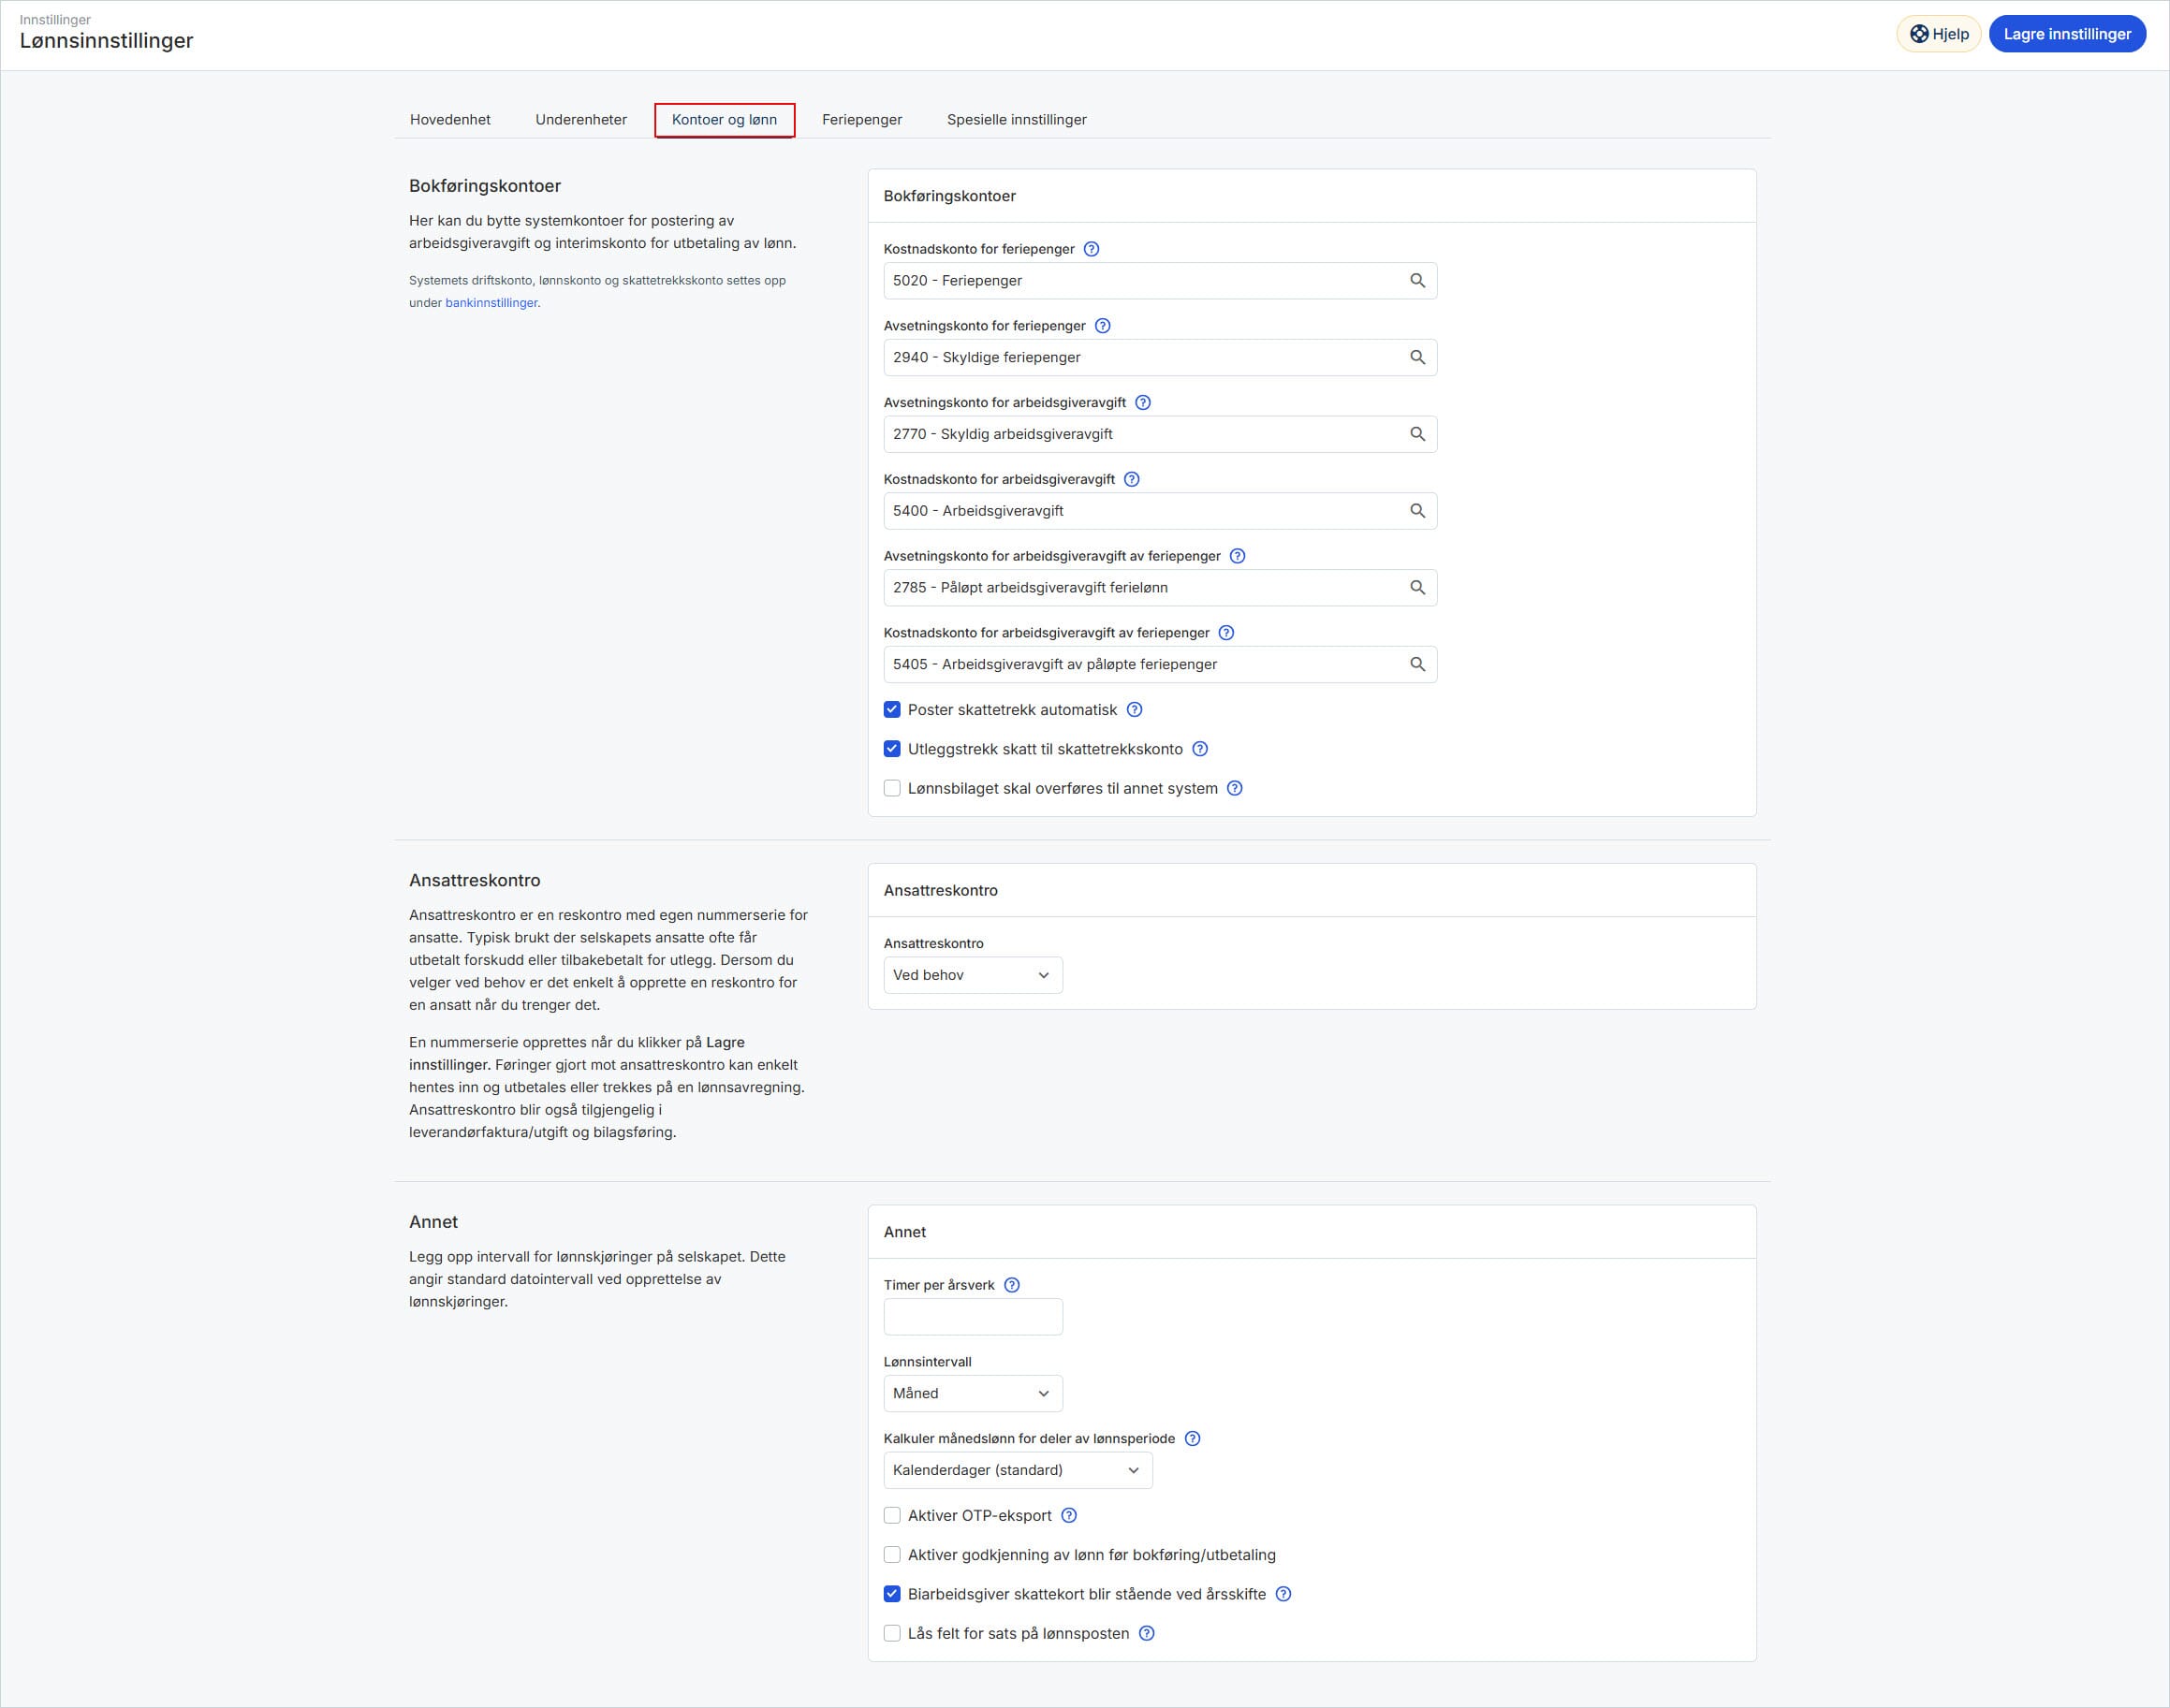Image resolution: width=2170 pixels, height=1708 pixels.
Task: Click search icon in Kostnadskonto for feriepenger field
Action: (1417, 281)
